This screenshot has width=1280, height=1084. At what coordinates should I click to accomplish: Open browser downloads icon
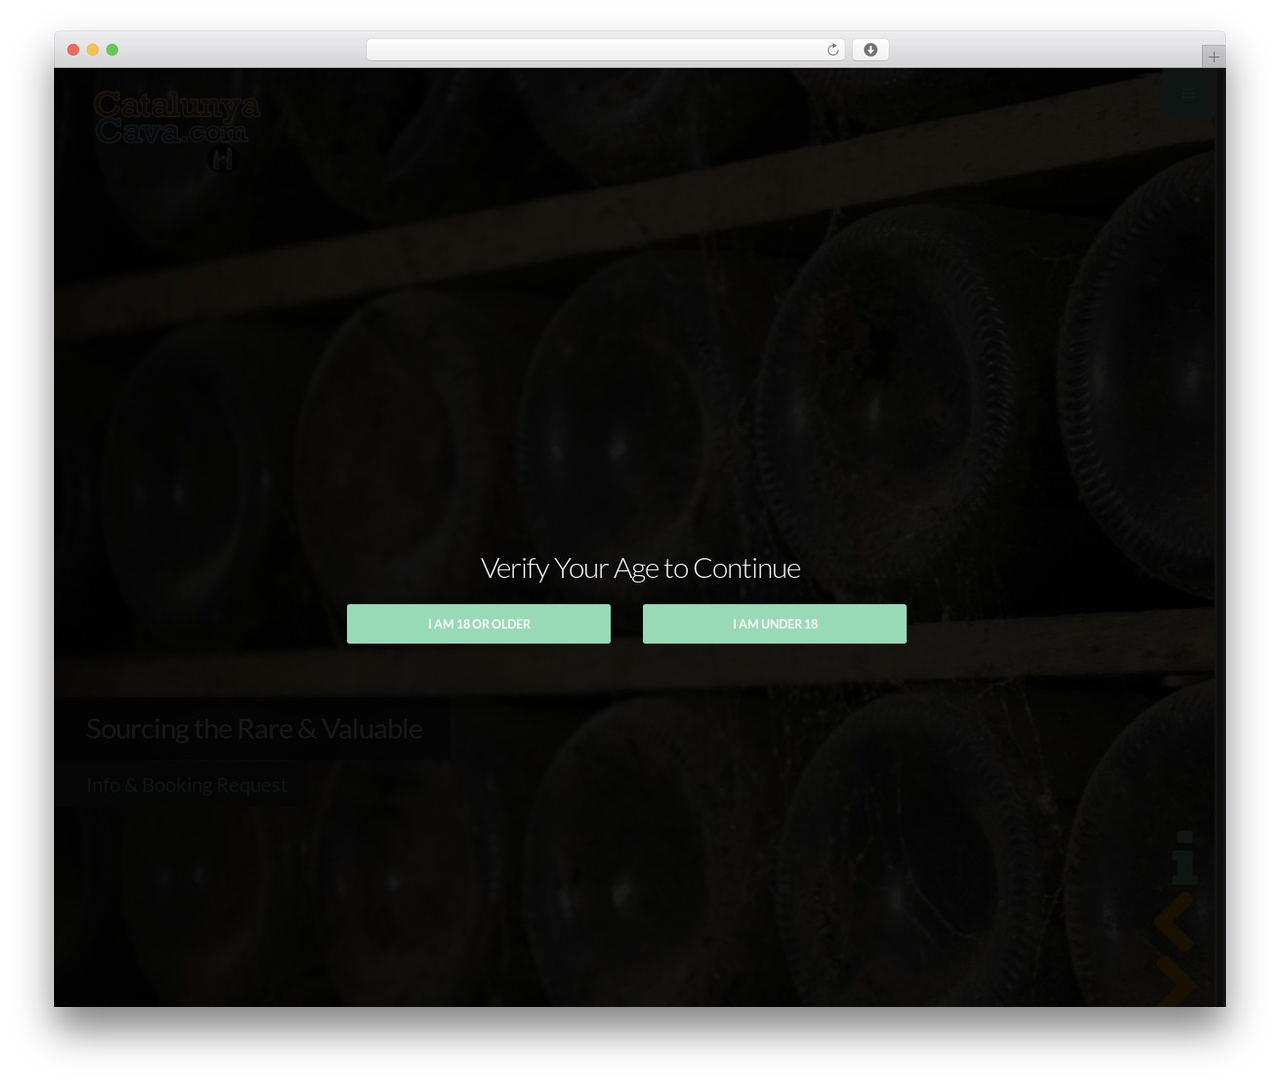(870, 50)
